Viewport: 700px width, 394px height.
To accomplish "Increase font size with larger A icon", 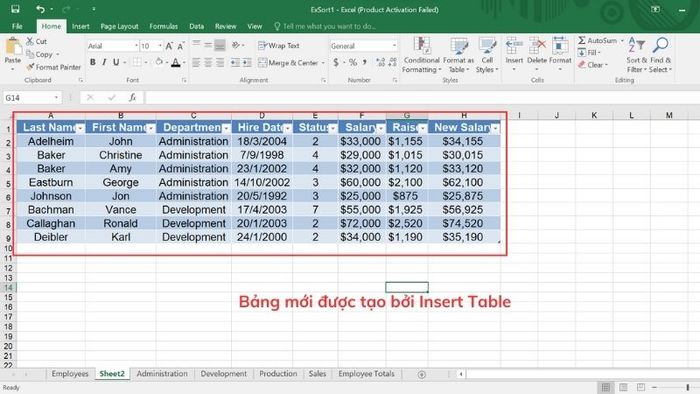I will point(169,46).
